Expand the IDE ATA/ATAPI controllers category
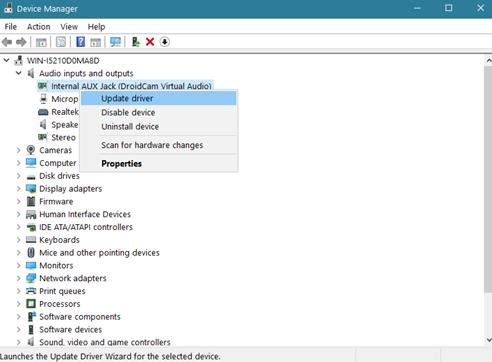The image size is (492, 362). [x=19, y=227]
